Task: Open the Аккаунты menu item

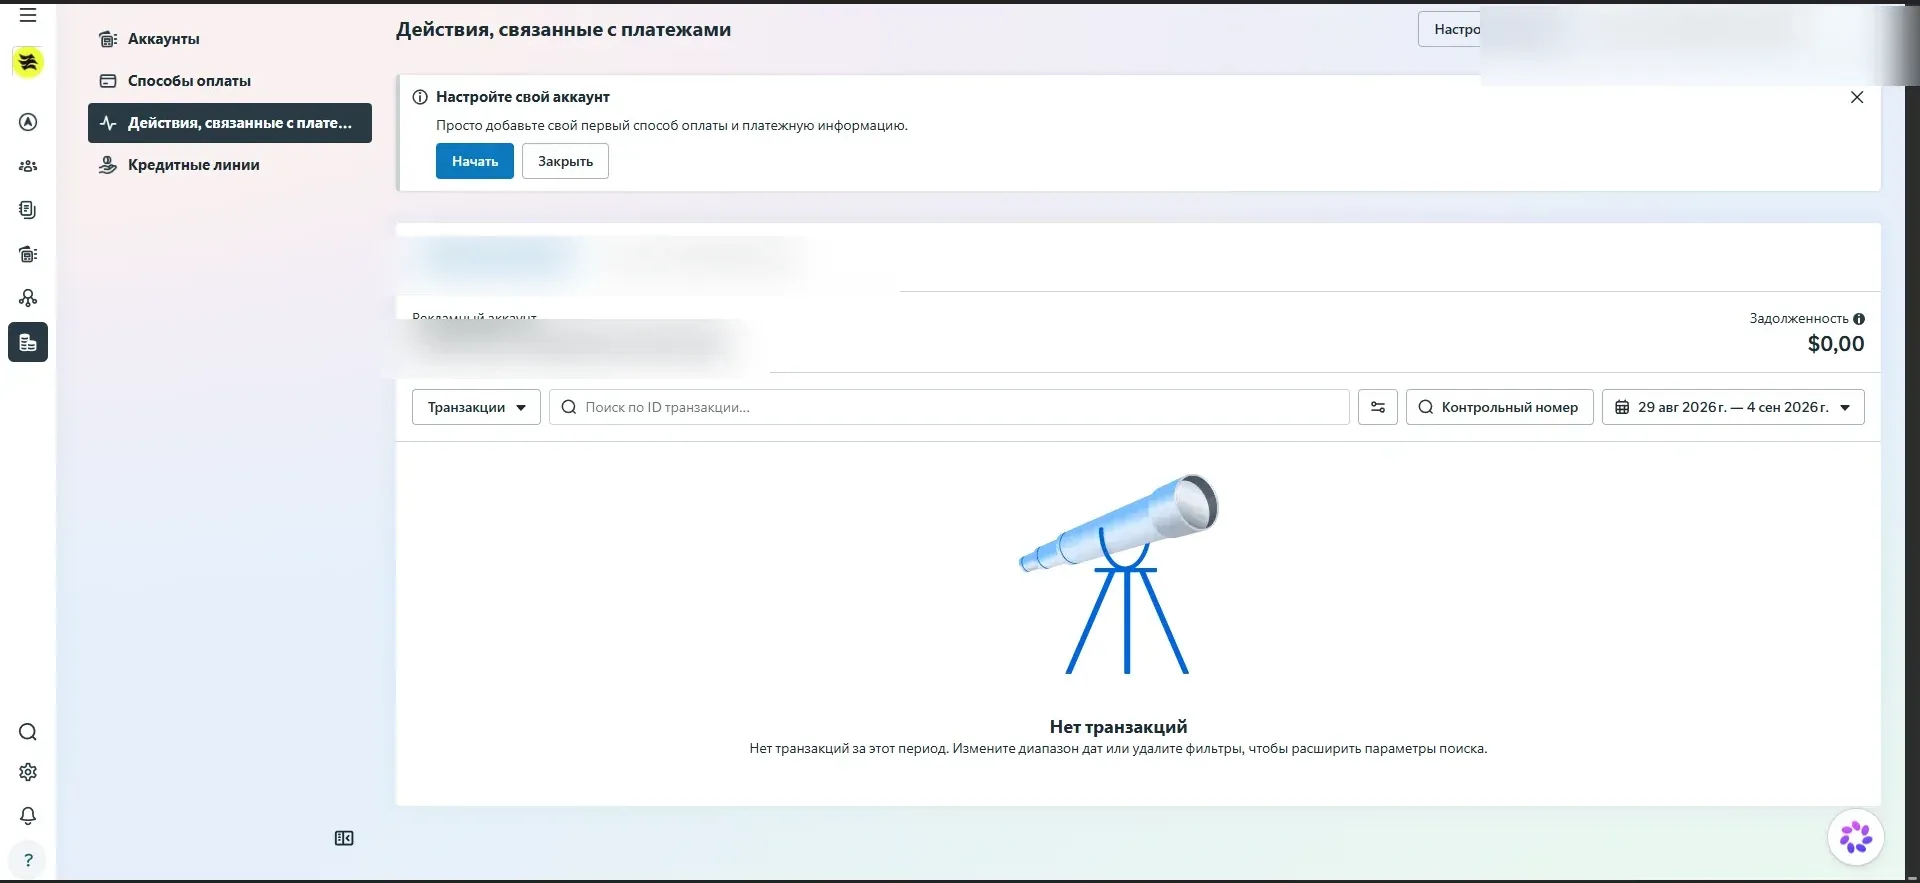Action: [x=230, y=39]
